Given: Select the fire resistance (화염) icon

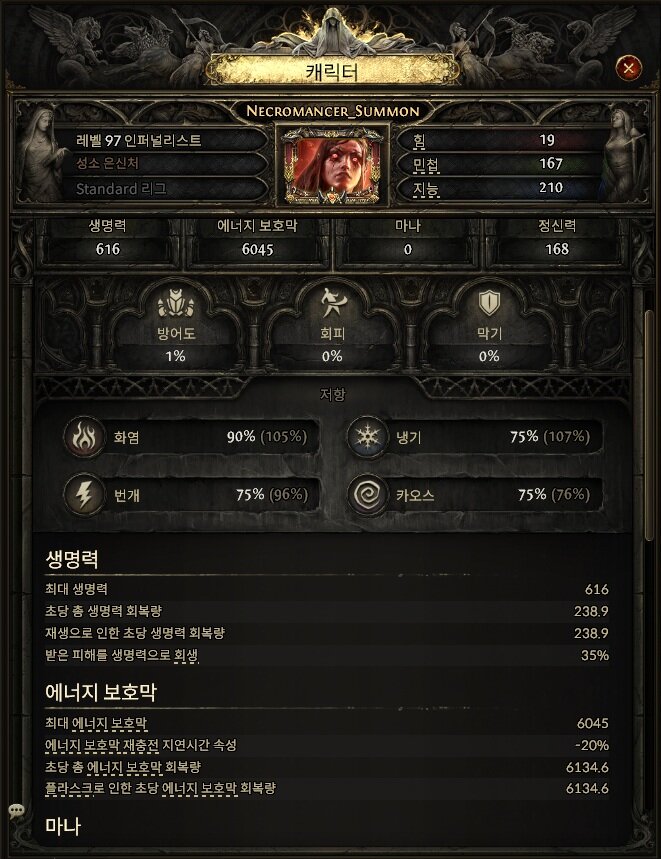Looking at the screenshot, I should pos(84,437).
